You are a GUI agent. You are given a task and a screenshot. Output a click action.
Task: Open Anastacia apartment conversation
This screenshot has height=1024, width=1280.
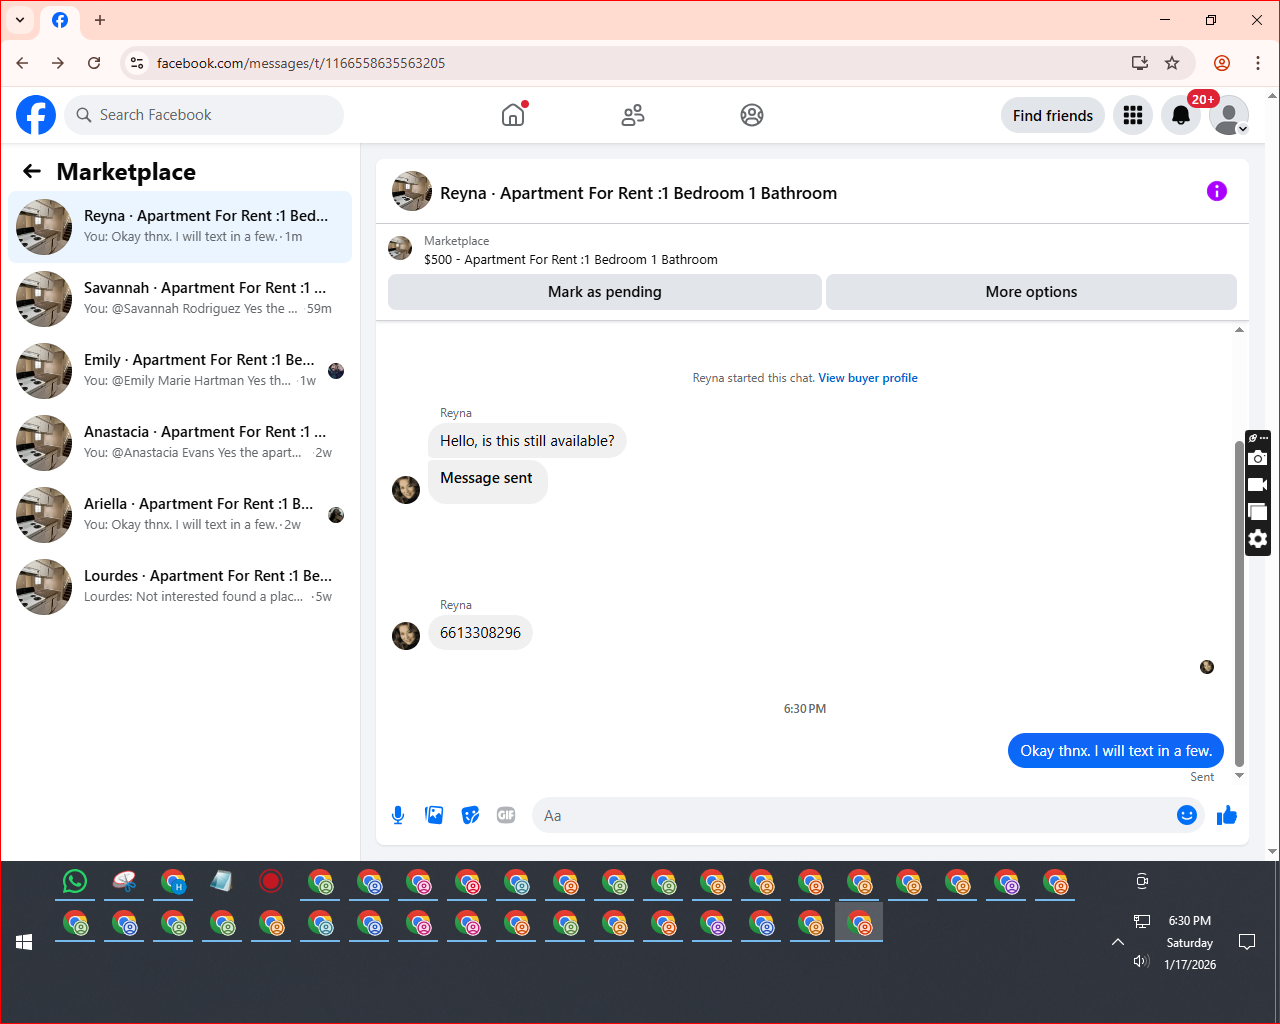(x=180, y=443)
